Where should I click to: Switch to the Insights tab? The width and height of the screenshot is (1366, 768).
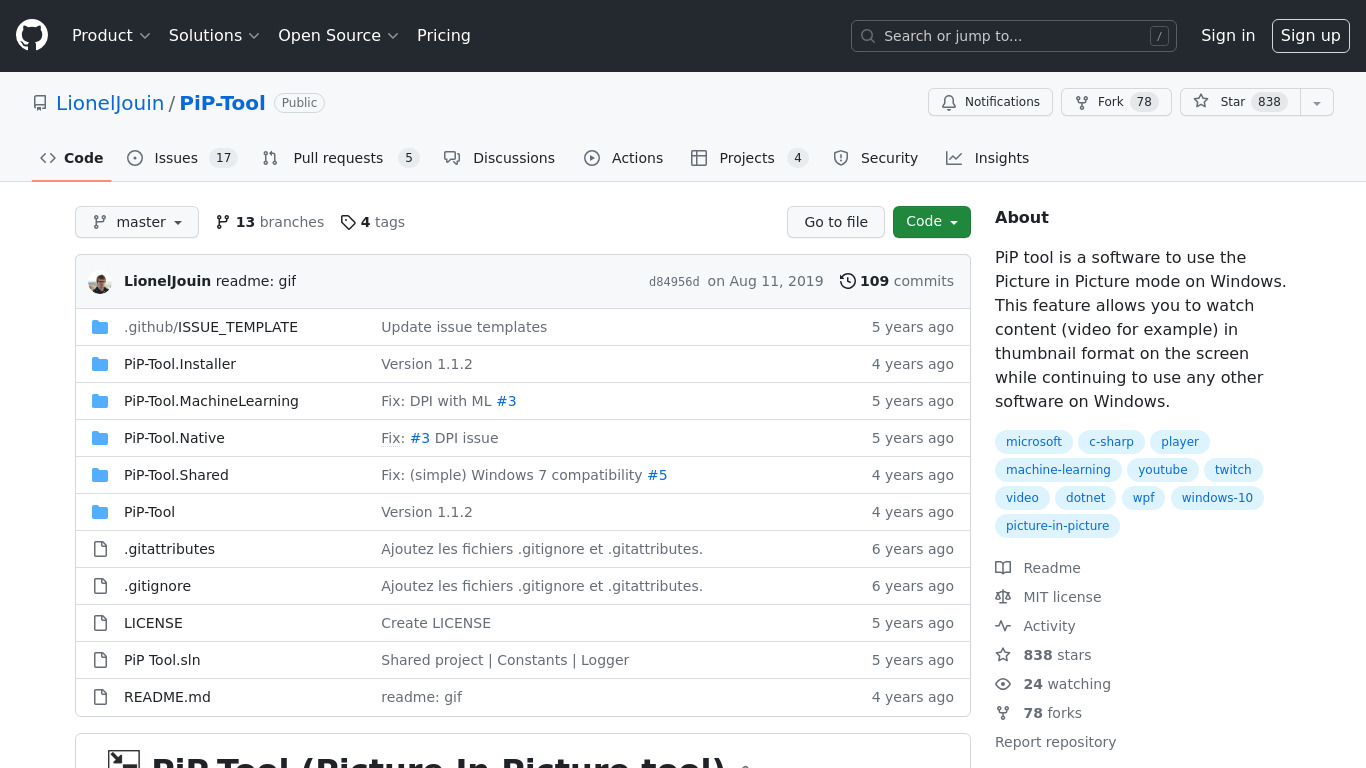click(x=987, y=158)
